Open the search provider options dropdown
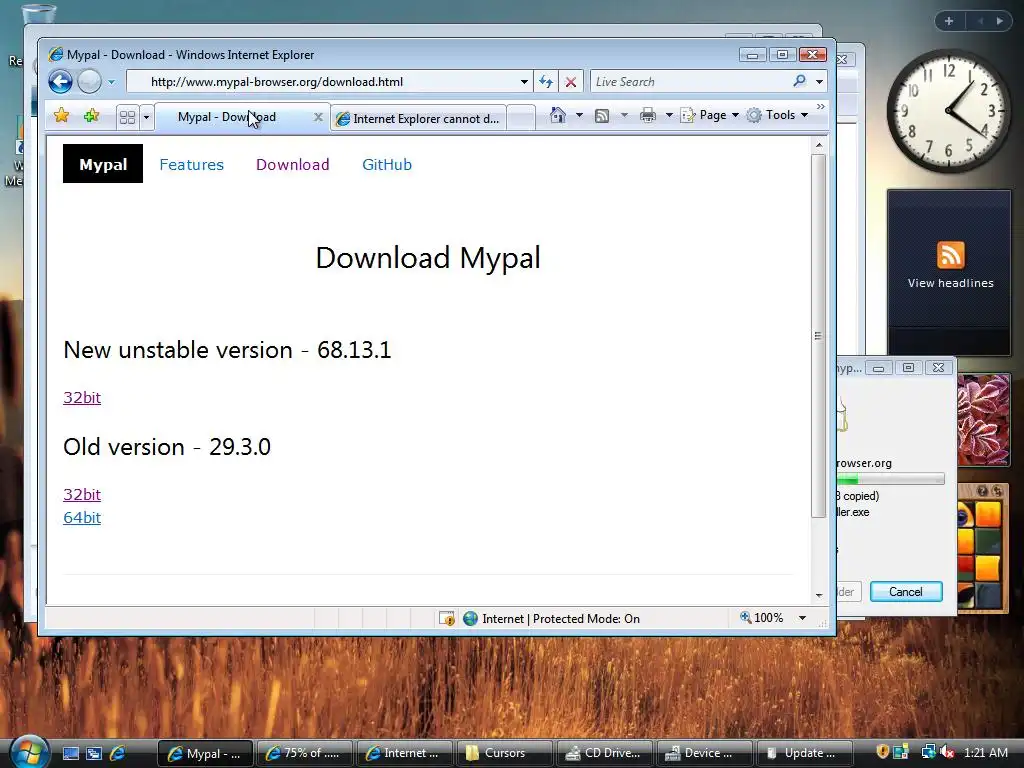The width and height of the screenshot is (1024, 768). pos(820,82)
